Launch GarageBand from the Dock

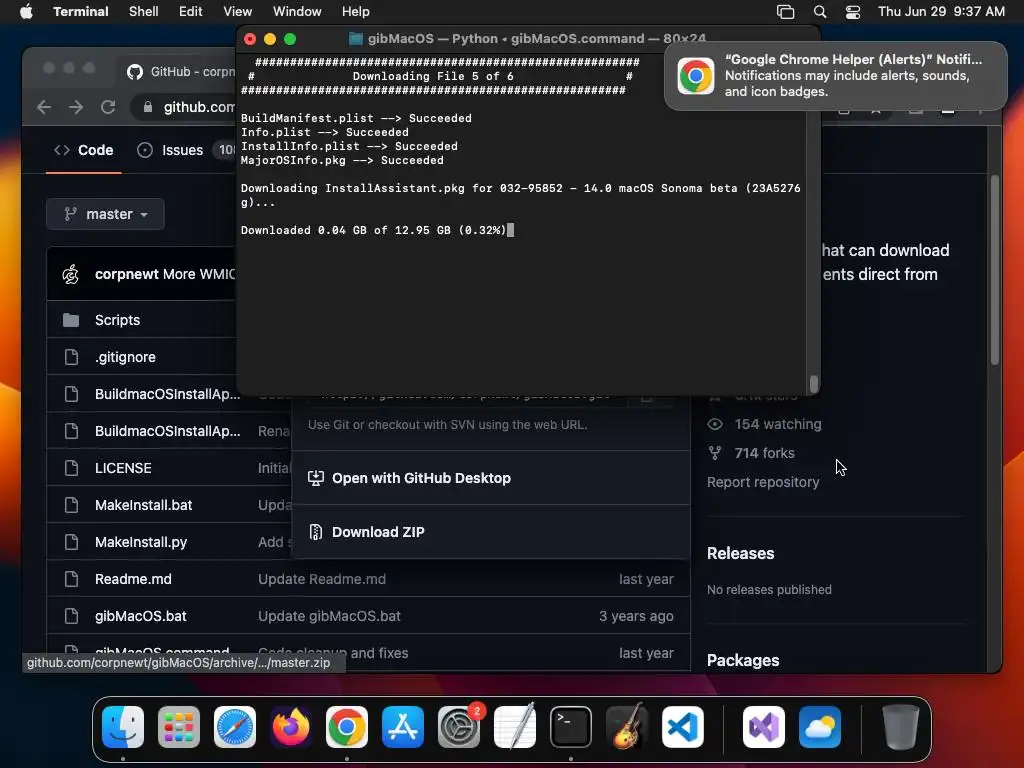627,727
